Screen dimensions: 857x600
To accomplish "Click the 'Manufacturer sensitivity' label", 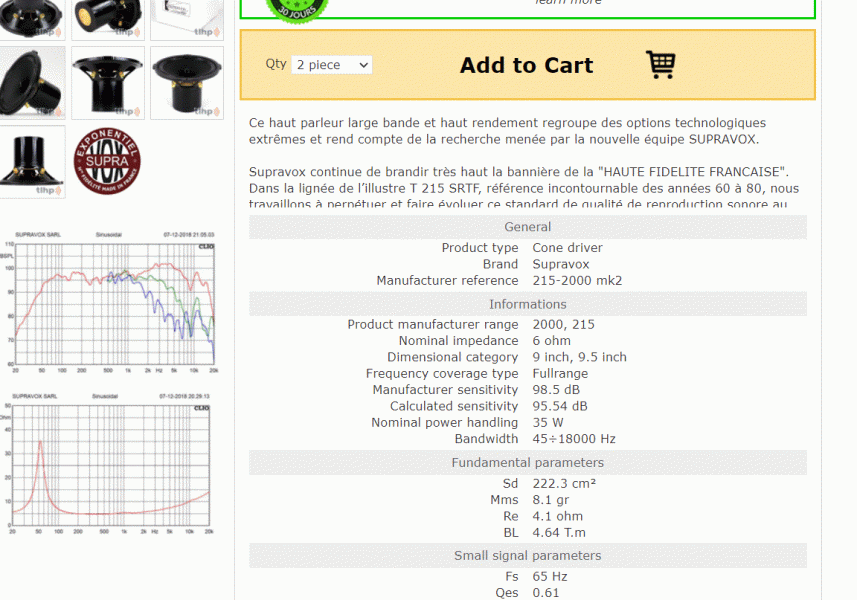I will (x=445, y=390).
